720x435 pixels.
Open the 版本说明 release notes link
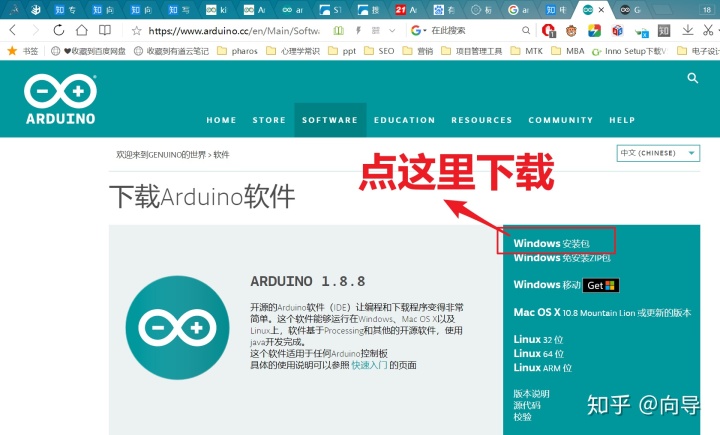(x=531, y=394)
